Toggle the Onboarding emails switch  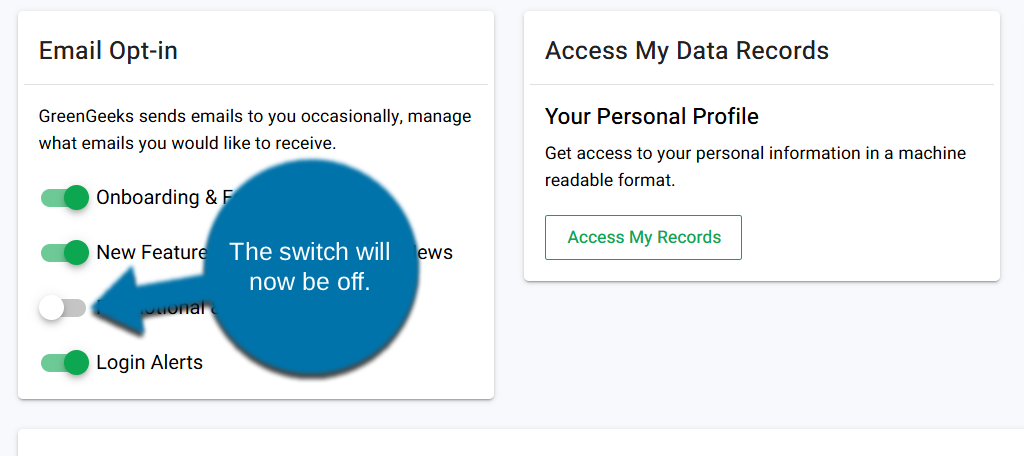click(x=65, y=198)
